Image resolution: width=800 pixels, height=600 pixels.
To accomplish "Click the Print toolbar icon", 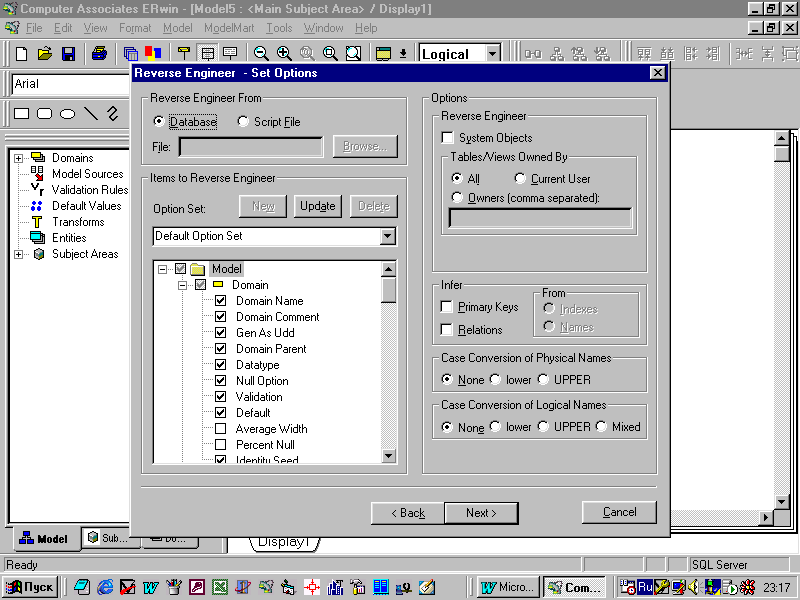I will (99, 54).
